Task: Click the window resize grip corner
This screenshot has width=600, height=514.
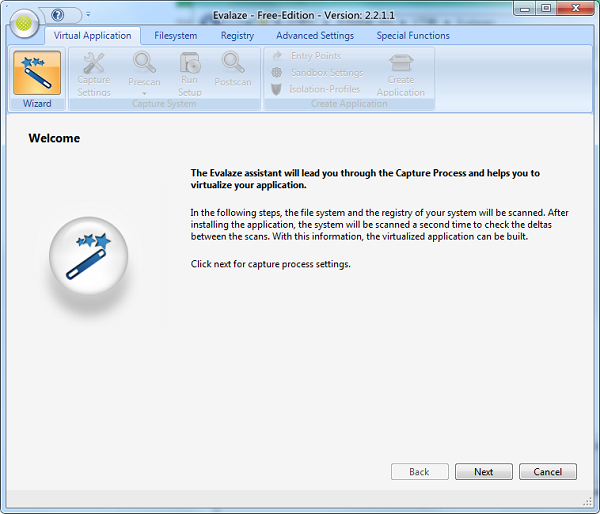Action: tap(587, 501)
